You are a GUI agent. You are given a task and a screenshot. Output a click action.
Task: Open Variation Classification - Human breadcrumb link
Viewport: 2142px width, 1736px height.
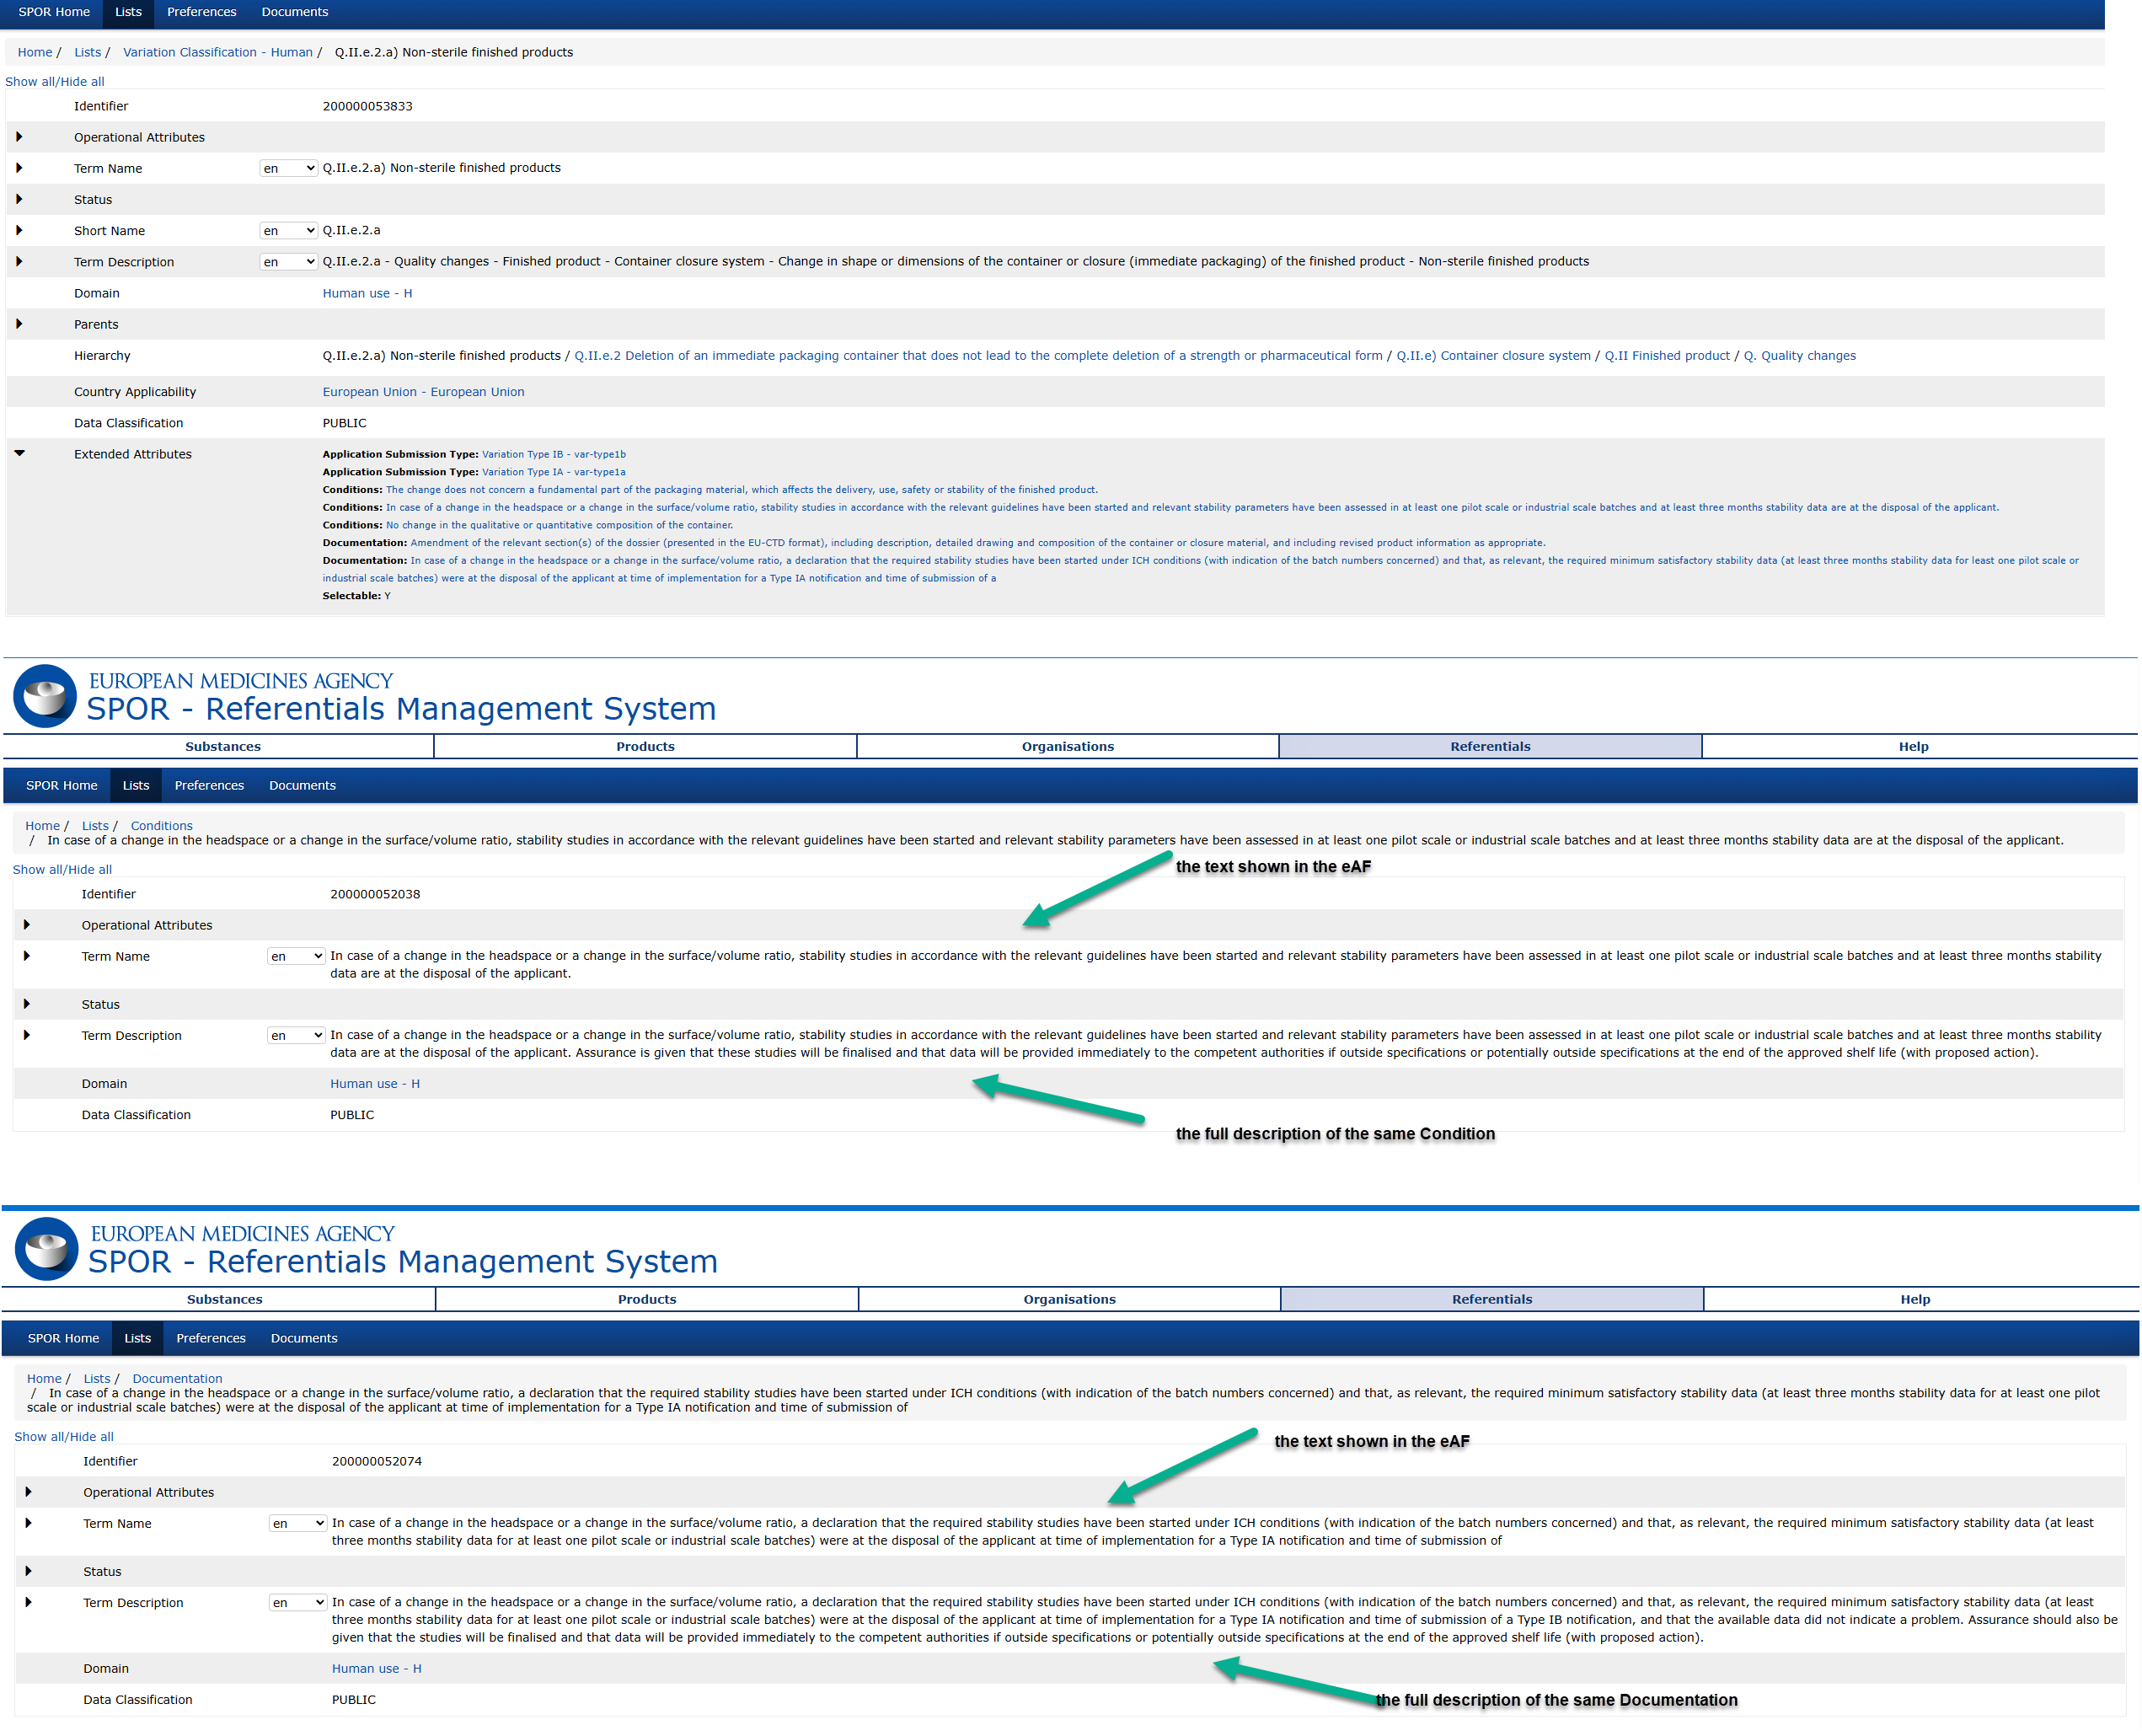(x=217, y=53)
